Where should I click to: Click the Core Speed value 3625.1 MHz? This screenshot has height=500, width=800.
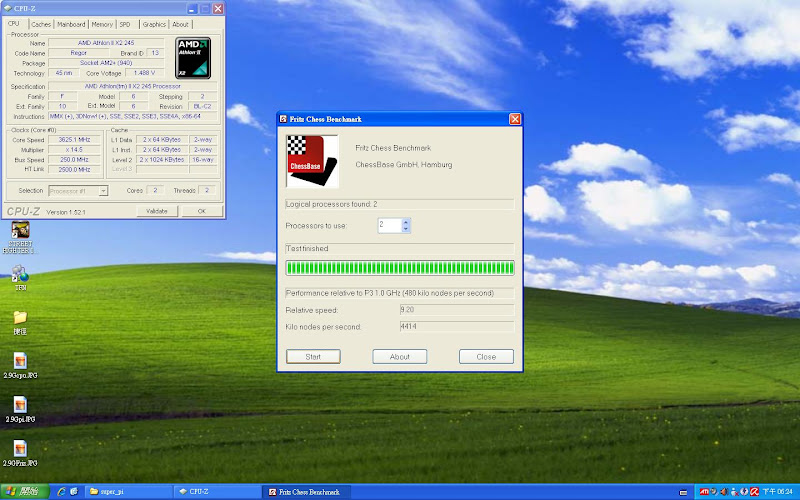(x=74, y=140)
